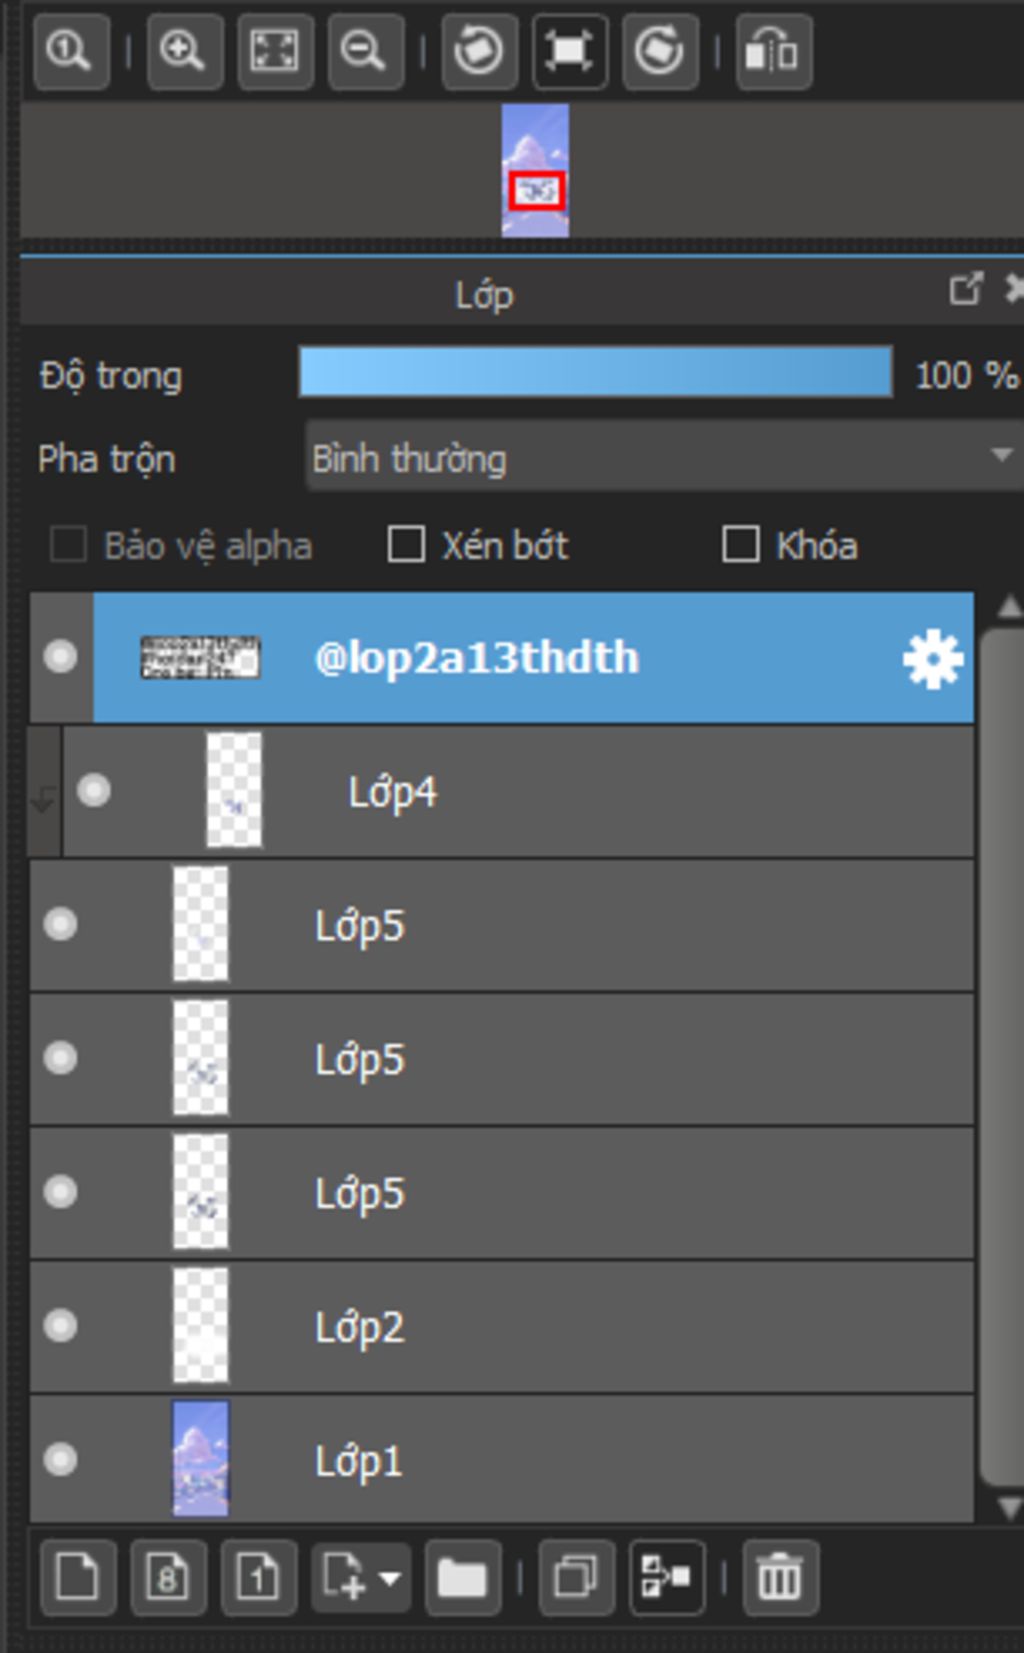Image resolution: width=1024 pixels, height=1653 pixels.
Task: Delete the selected layer with trash icon
Action: [x=780, y=1578]
